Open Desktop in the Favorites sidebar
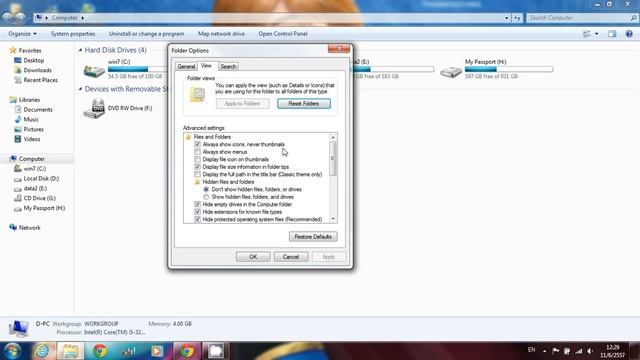The image size is (640, 360). point(33,60)
